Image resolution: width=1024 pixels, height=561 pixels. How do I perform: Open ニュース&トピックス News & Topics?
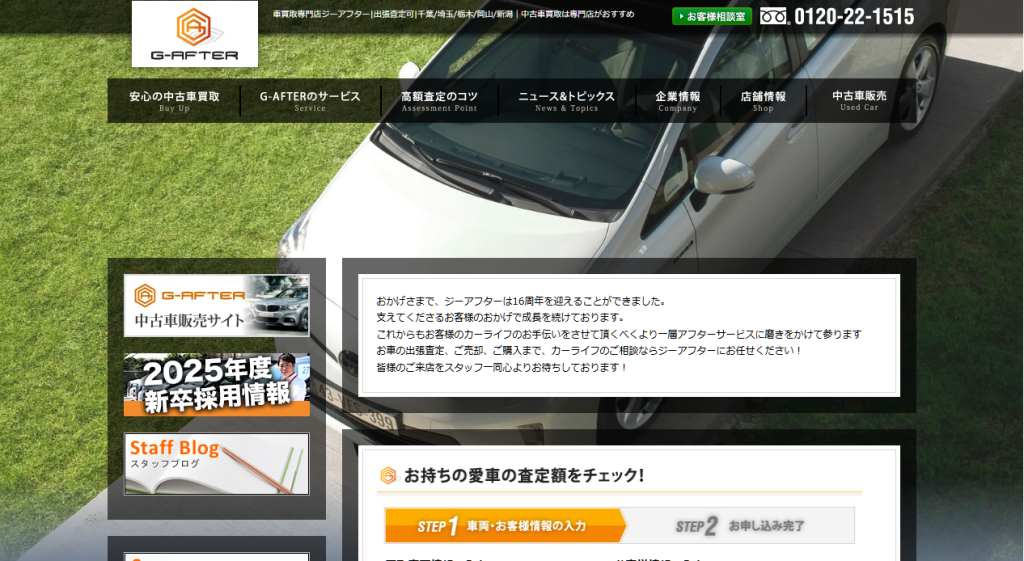click(x=566, y=101)
